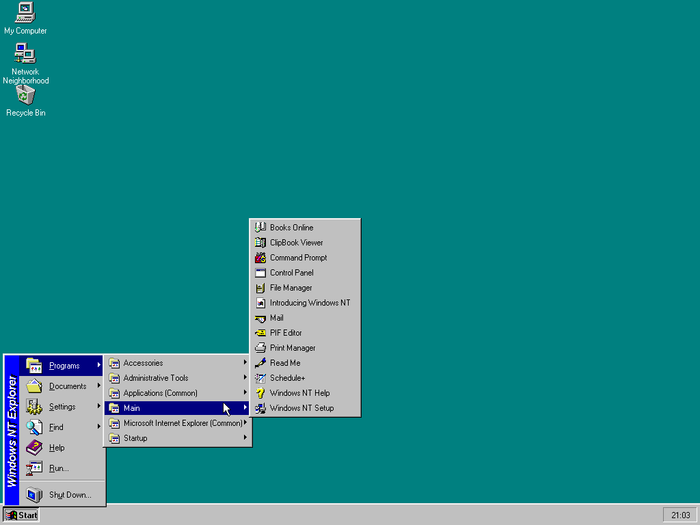This screenshot has width=700, height=525.
Task: Launch Command Prompt from Main menu
Action: (x=298, y=258)
